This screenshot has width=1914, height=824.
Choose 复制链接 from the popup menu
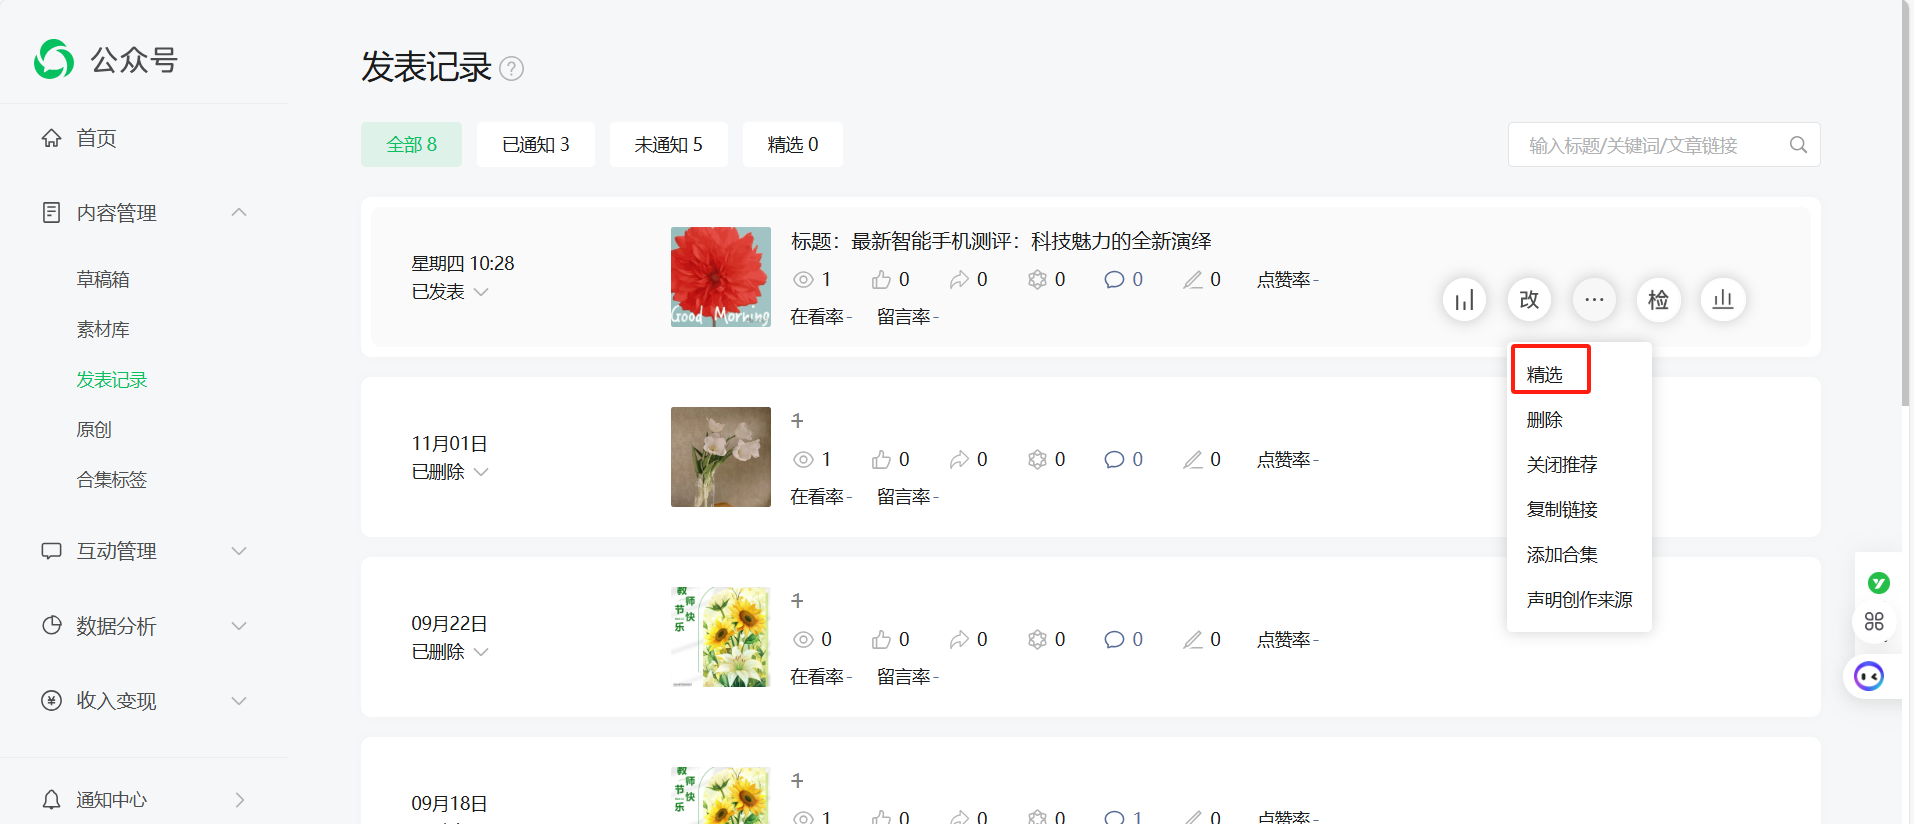tap(1562, 510)
